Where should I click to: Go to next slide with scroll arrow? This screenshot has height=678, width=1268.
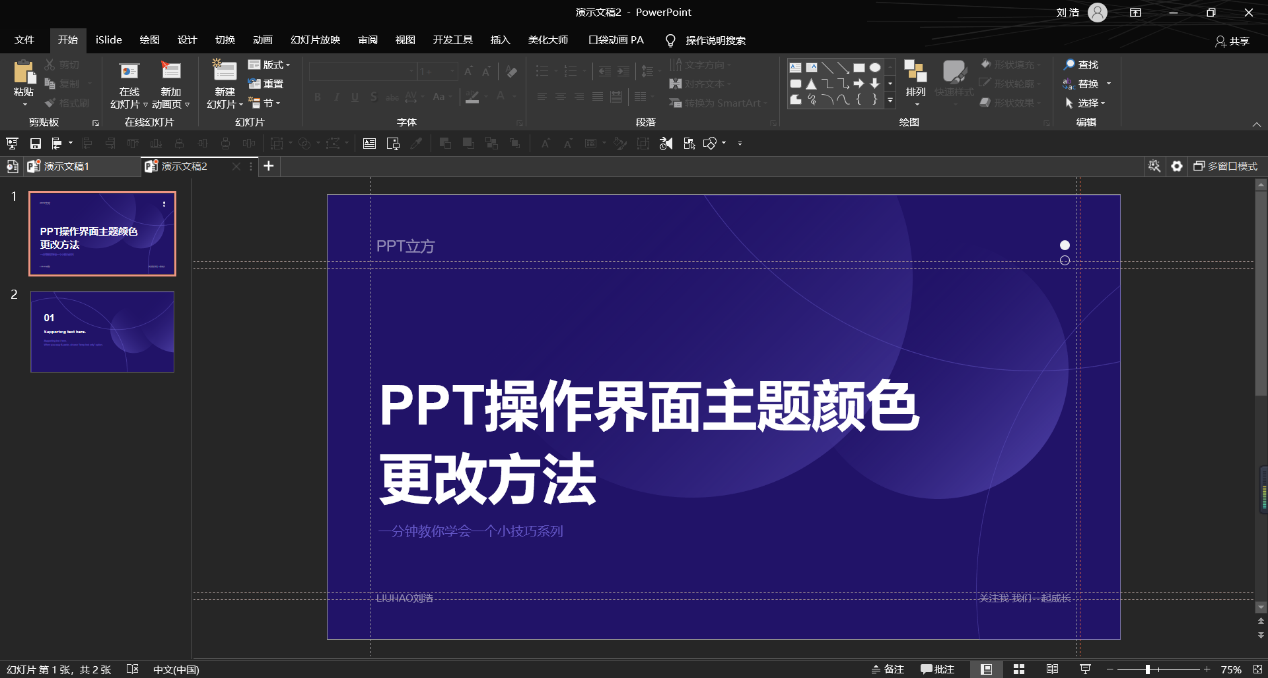tap(1260, 635)
